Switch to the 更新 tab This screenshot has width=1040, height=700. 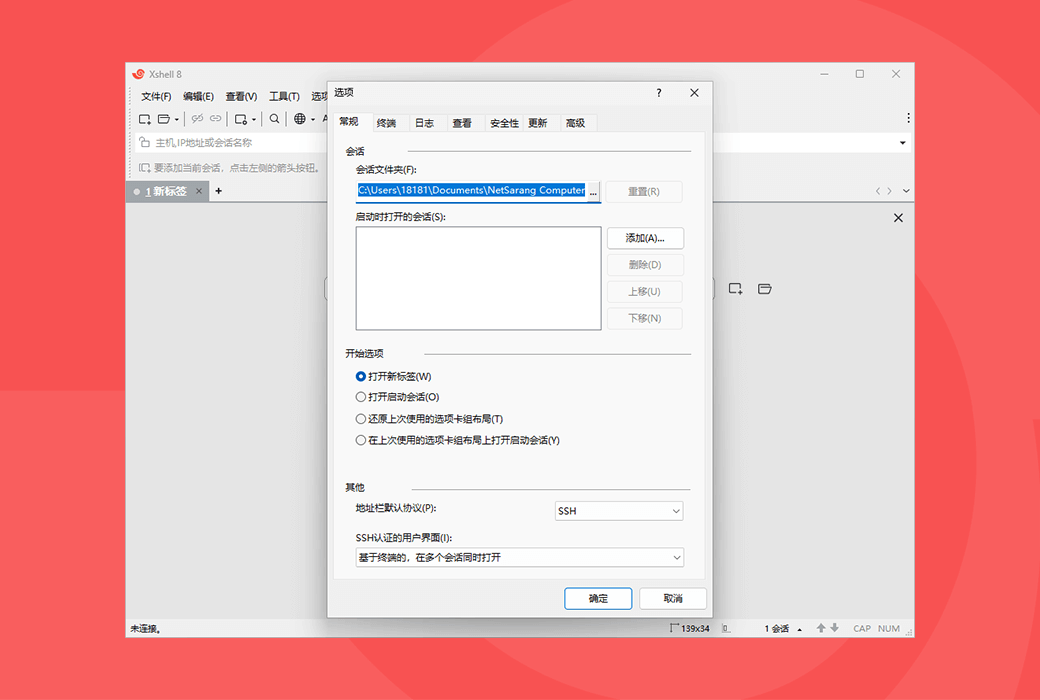pyautogui.click(x=538, y=123)
